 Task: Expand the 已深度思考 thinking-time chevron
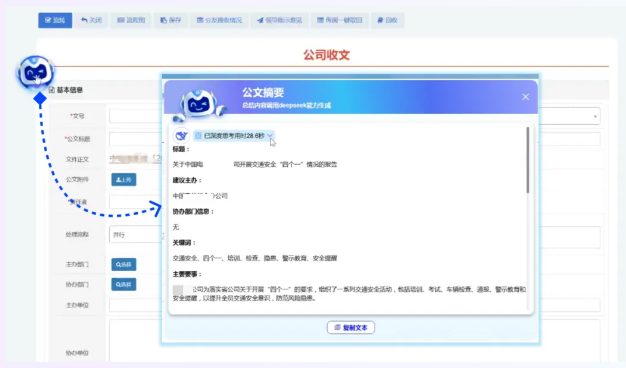click(270, 136)
